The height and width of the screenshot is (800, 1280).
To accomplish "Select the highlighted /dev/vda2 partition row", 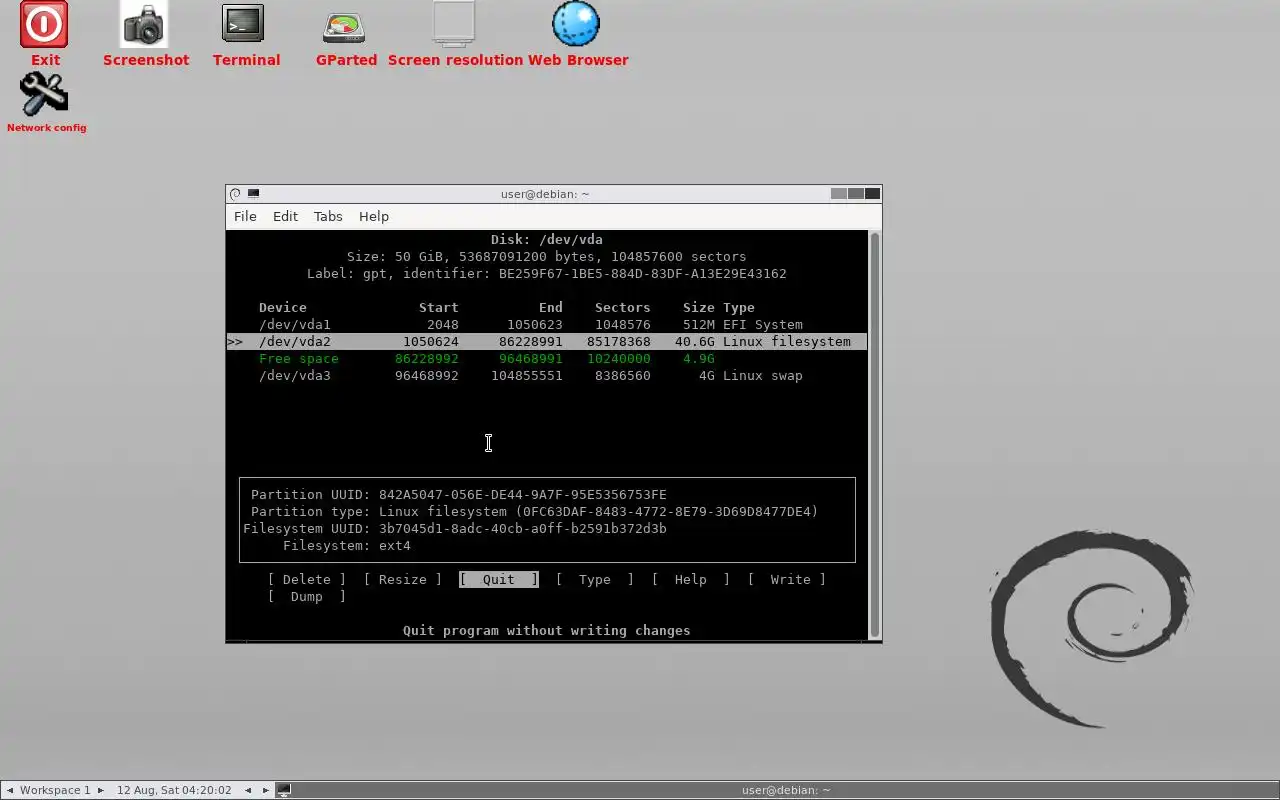I will [x=547, y=342].
